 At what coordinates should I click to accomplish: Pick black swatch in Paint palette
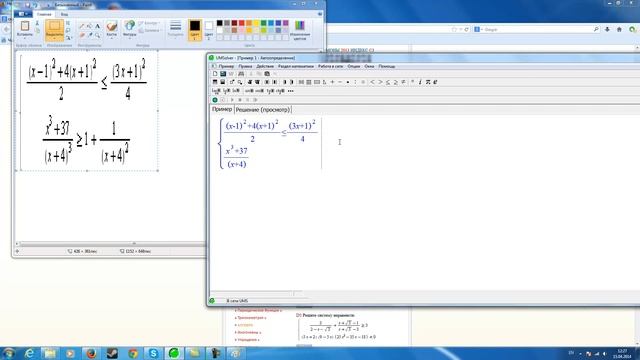[x=220, y=23]
